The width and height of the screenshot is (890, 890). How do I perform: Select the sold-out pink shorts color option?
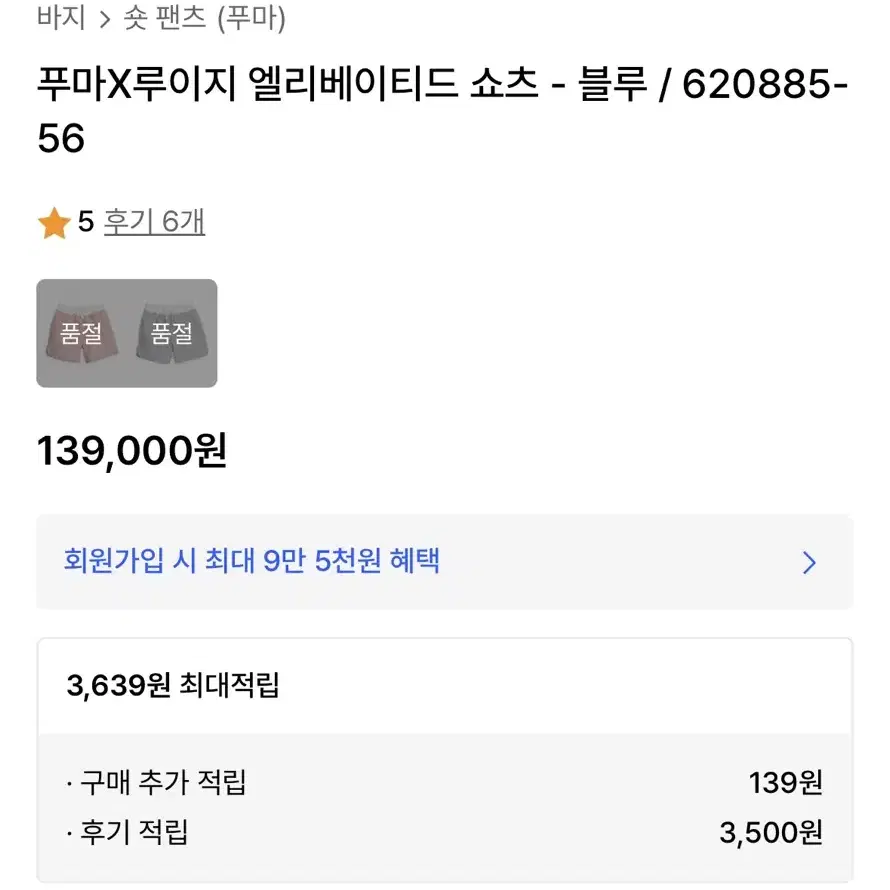(x=82, y=333)
